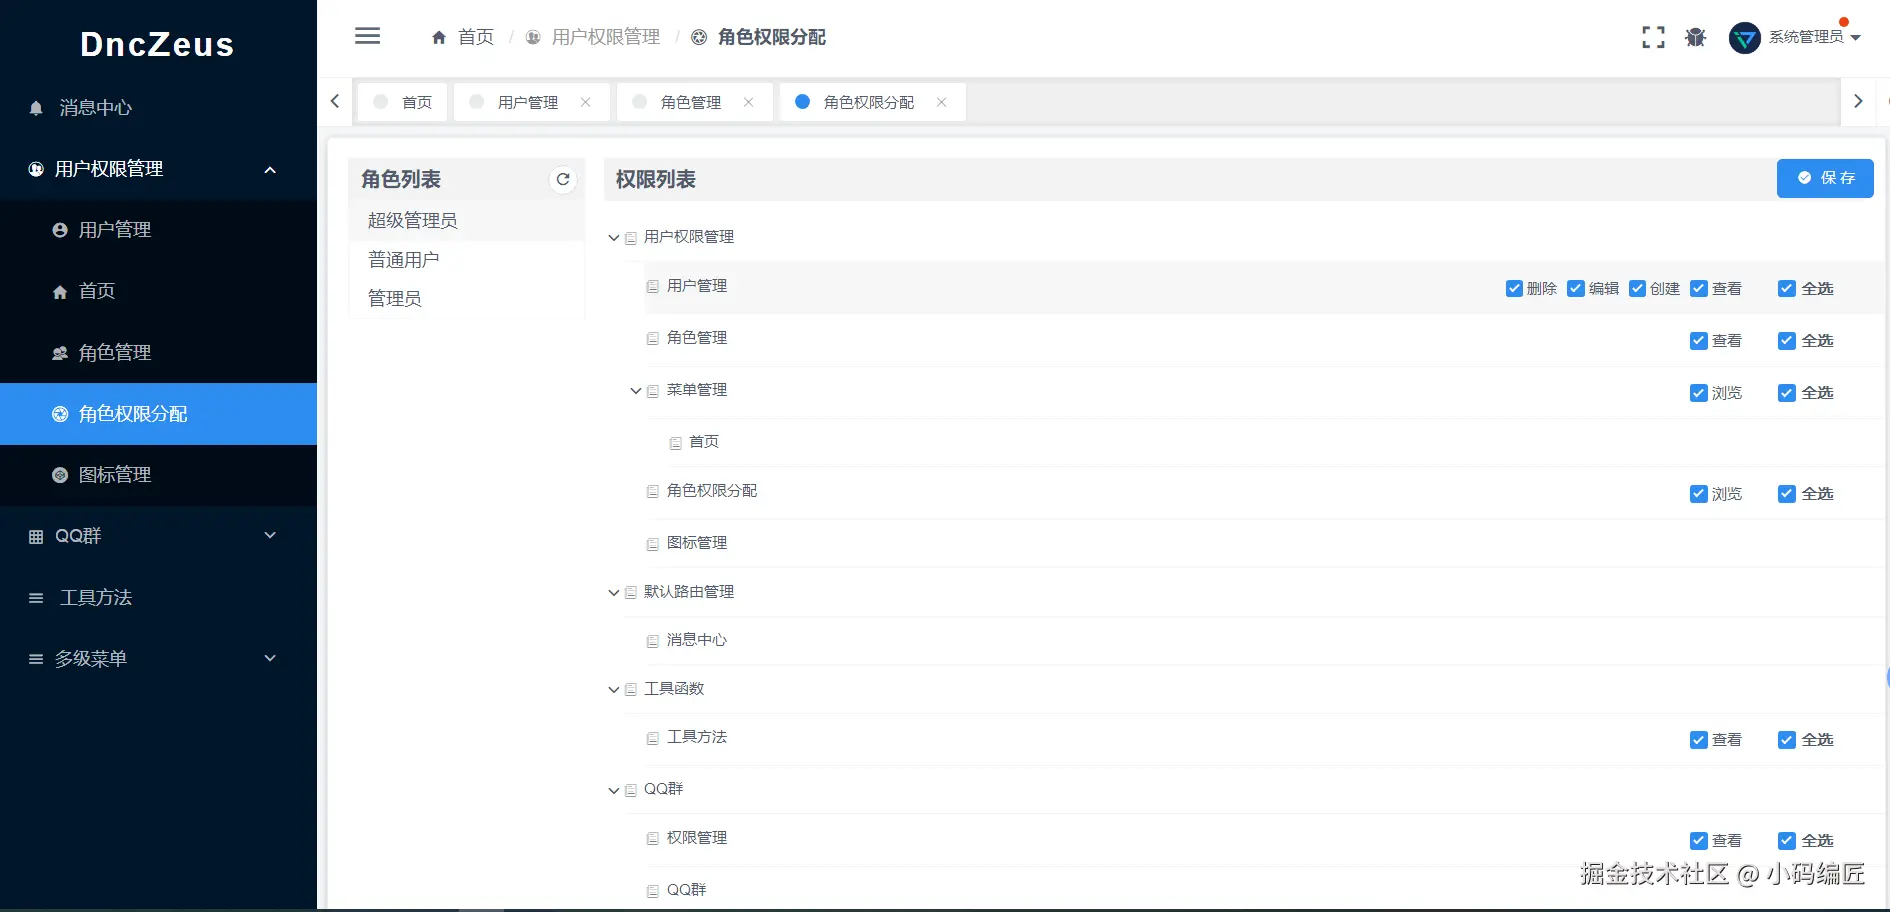Open the bug error log icon
1890x912 pixels.
point(1695,38)
